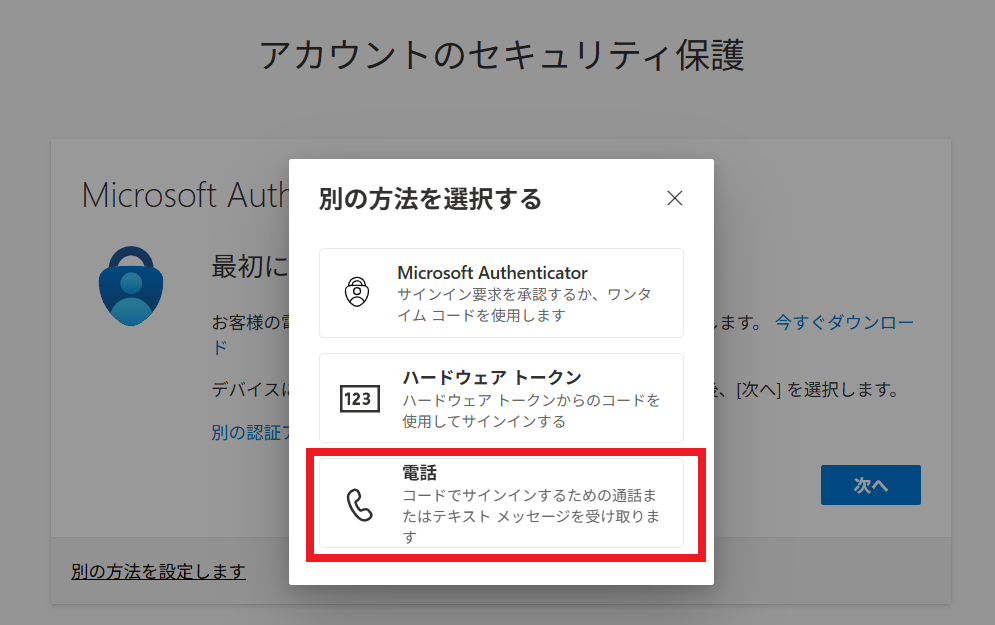Close the 別の方法を選択する dialog
The image size is (995, 625).
(x=675, y=198)
